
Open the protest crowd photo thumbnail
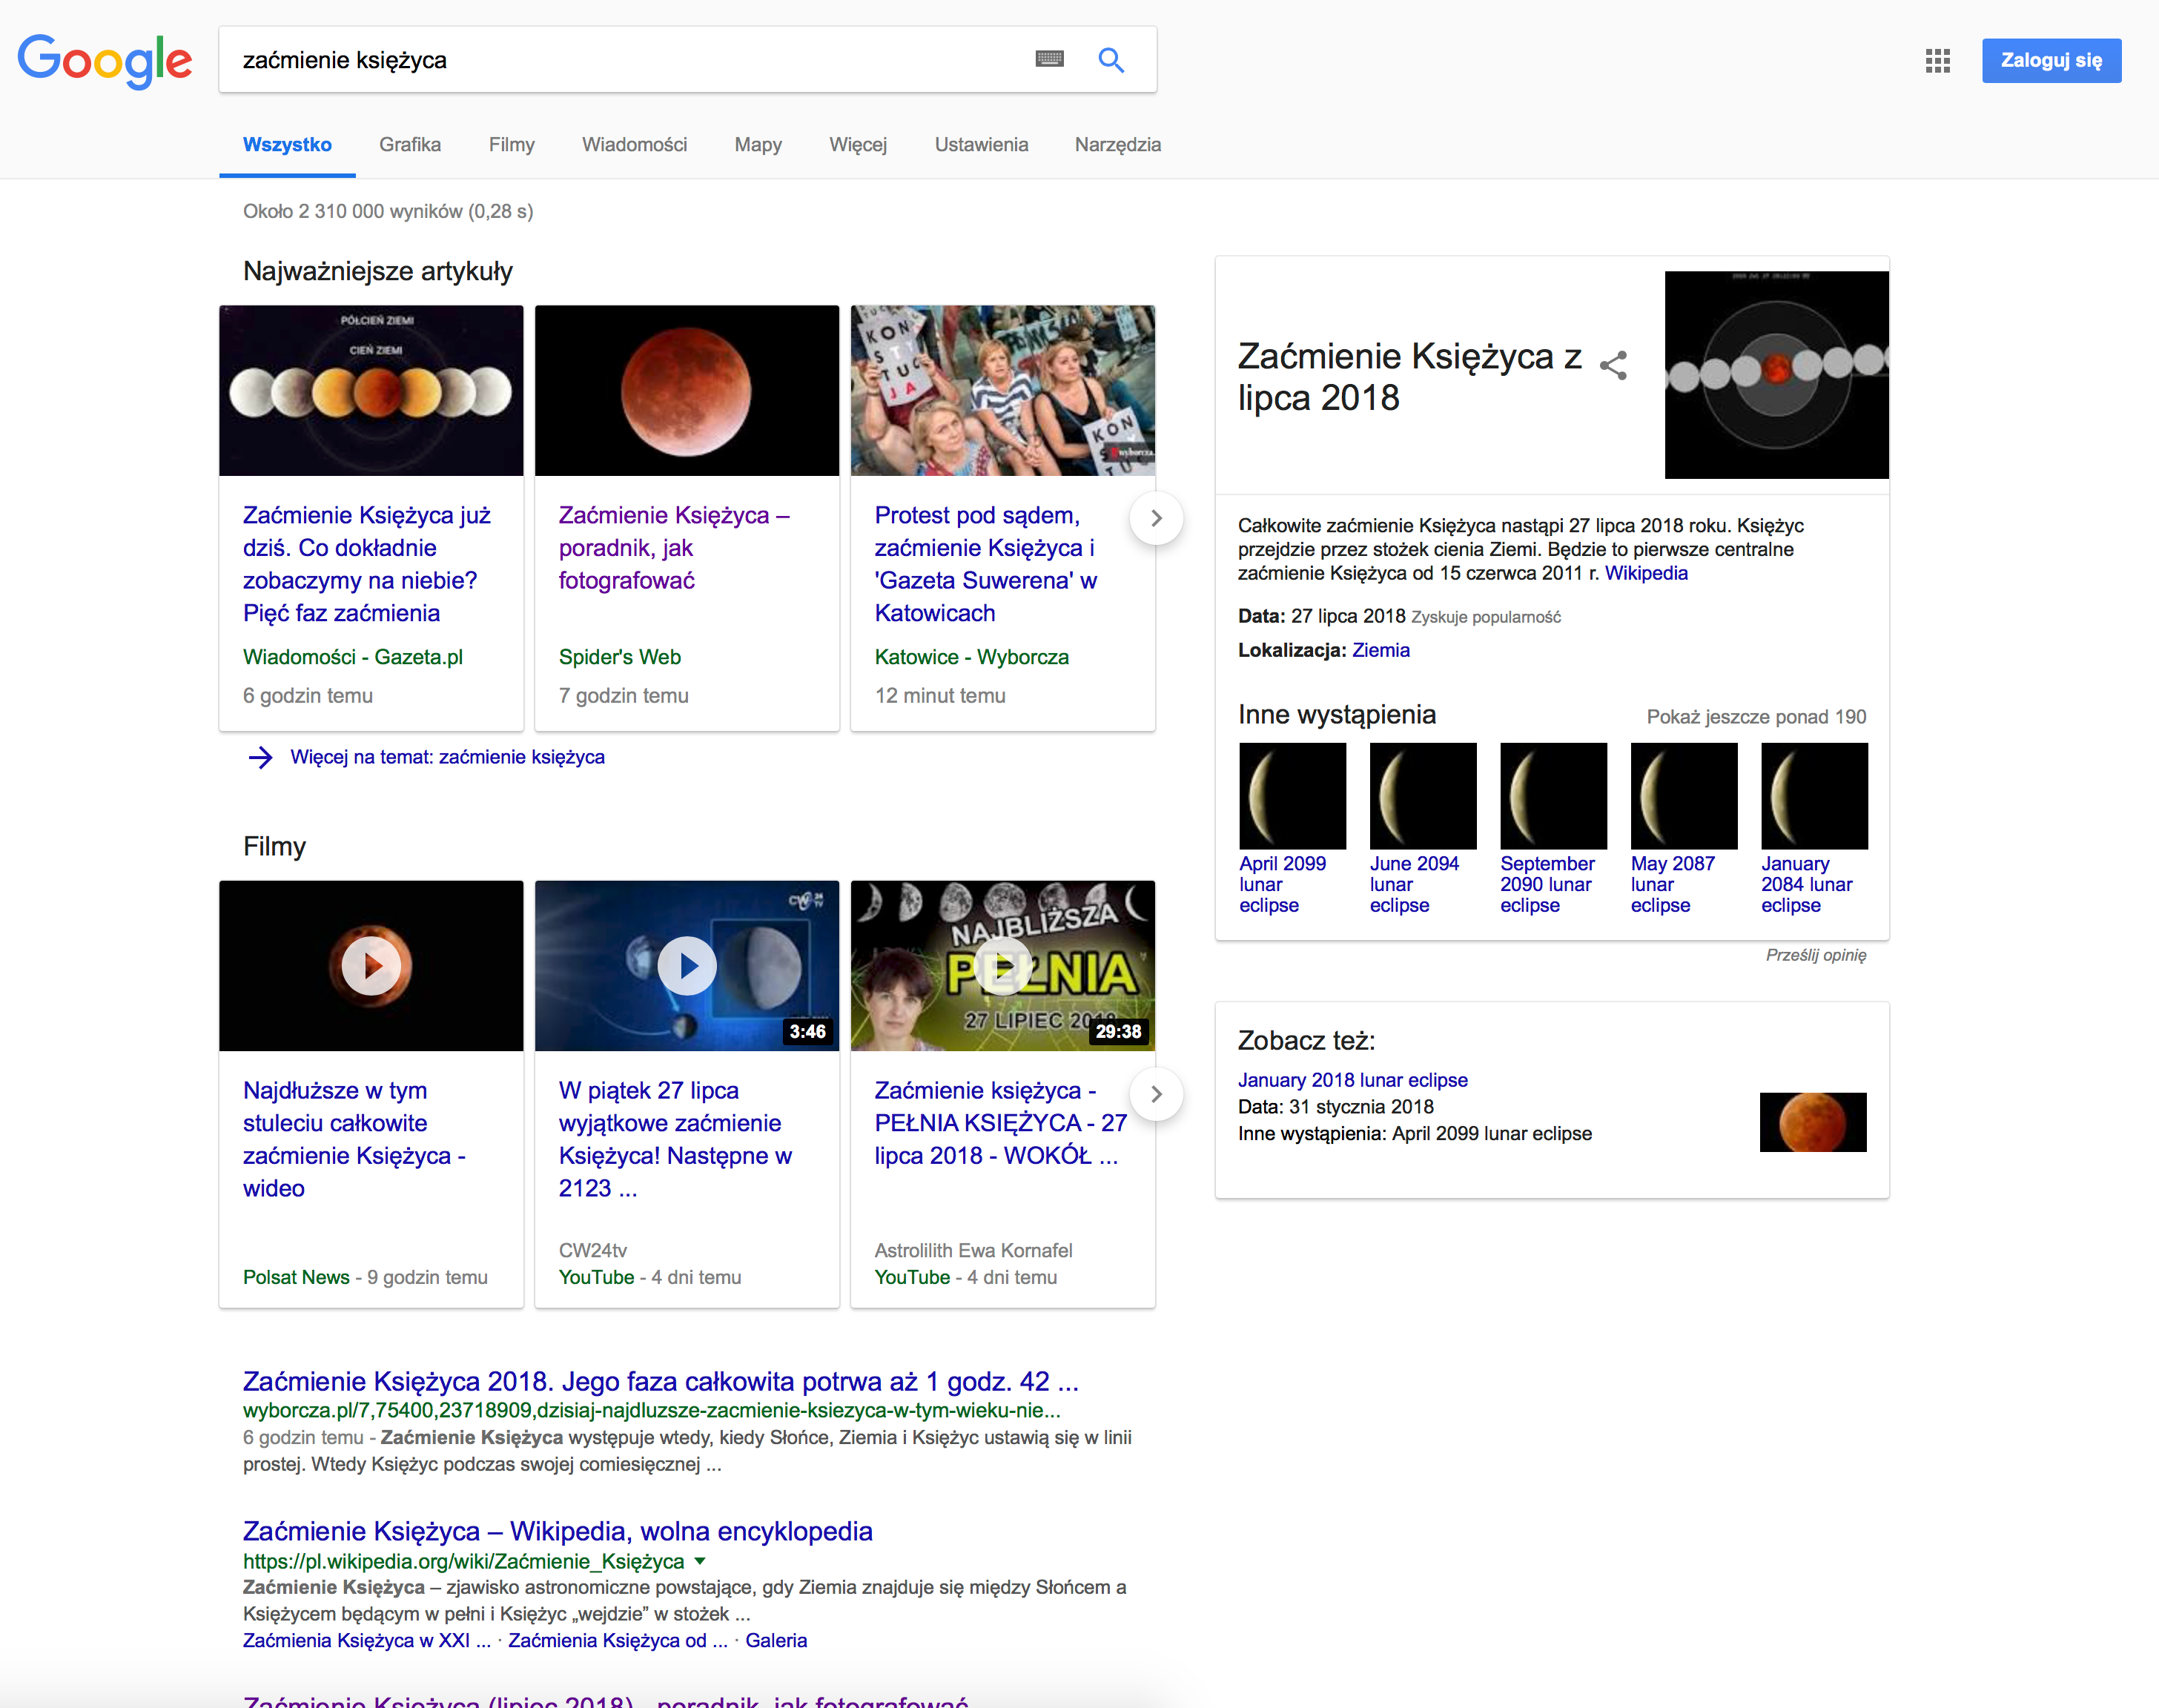[x=1002, y=391]
